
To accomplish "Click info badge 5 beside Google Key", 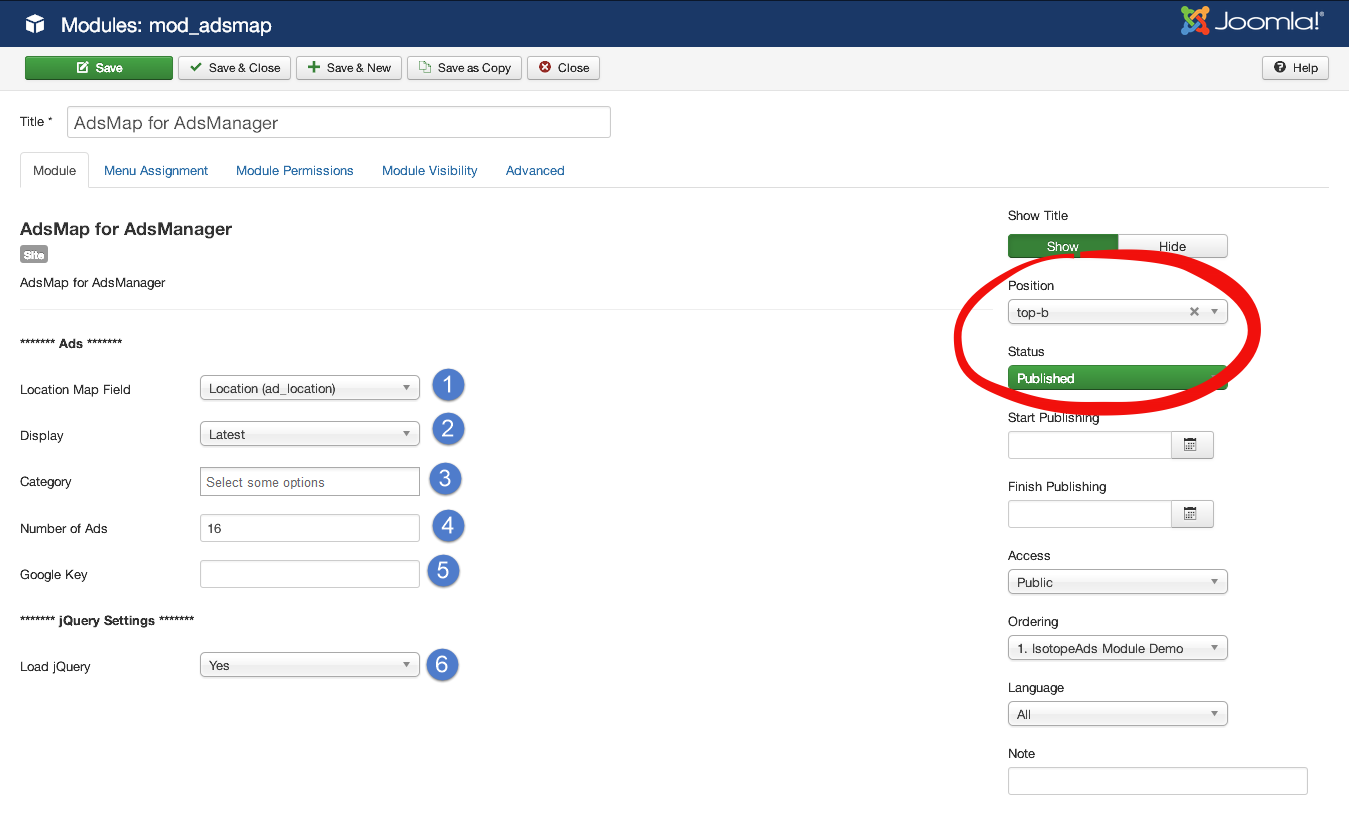I will [x=443, y=572].
